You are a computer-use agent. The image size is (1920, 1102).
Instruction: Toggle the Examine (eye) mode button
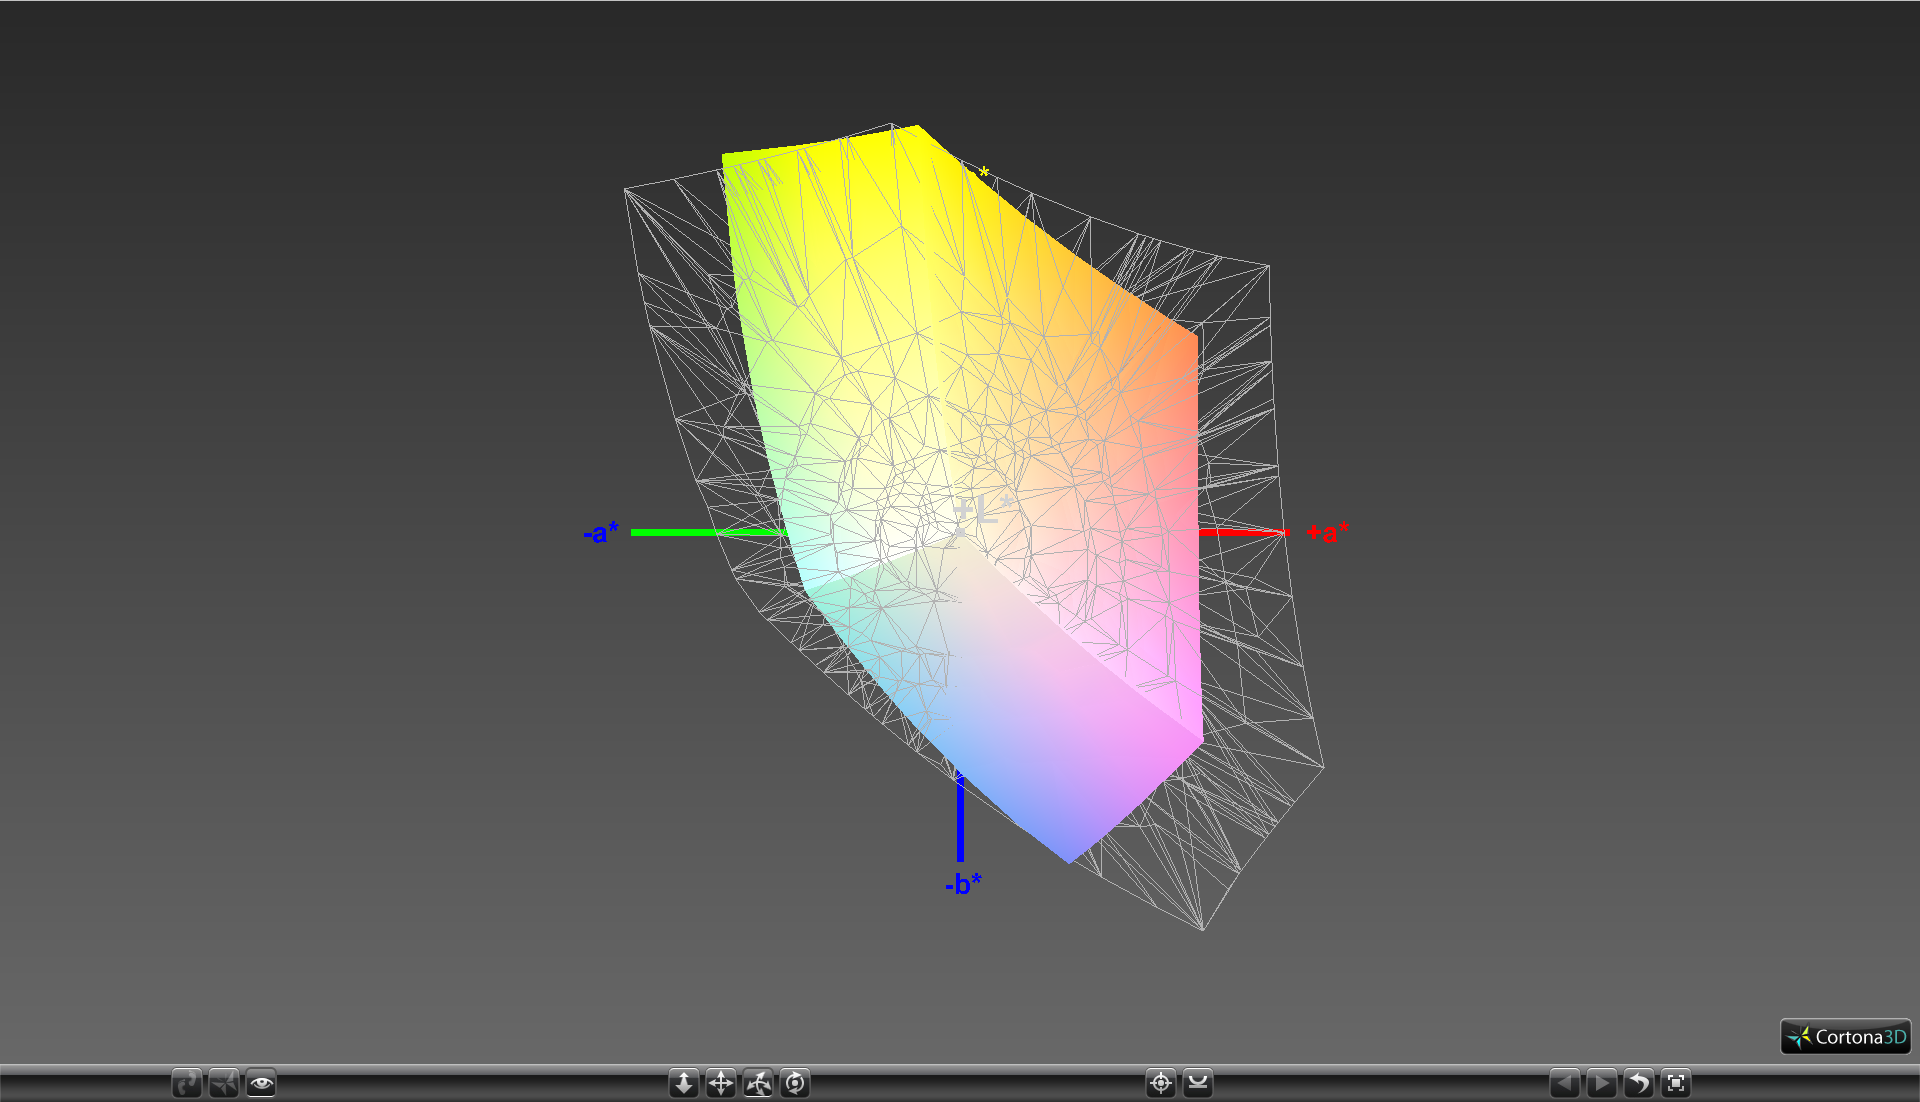(x=261, y=1083)
